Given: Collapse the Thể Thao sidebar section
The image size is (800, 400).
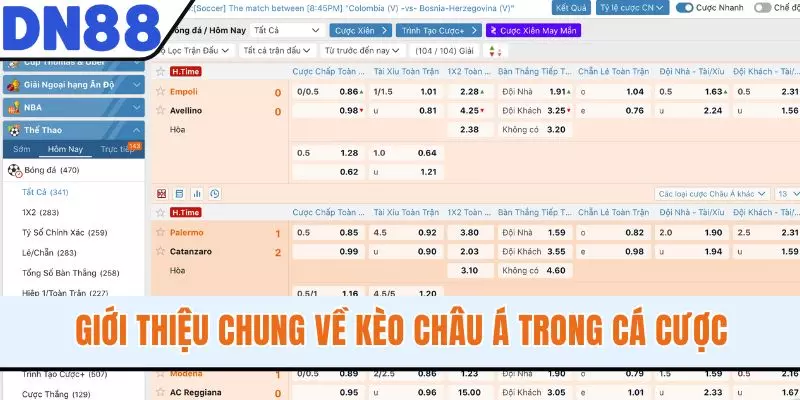Looking at the screenshot, I should click(74, 130).
